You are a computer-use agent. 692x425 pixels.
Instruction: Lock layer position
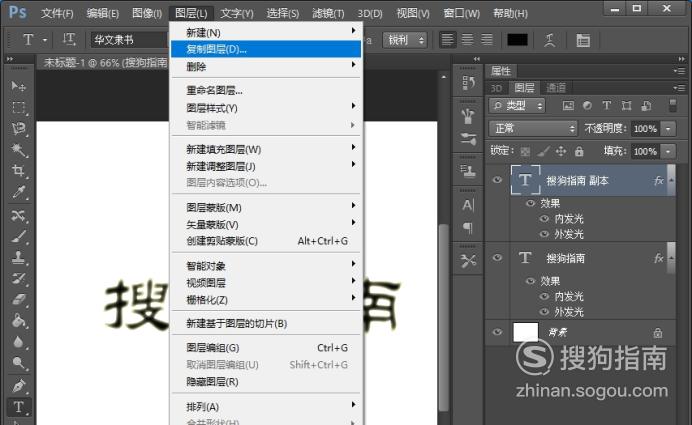click(561, 151)
